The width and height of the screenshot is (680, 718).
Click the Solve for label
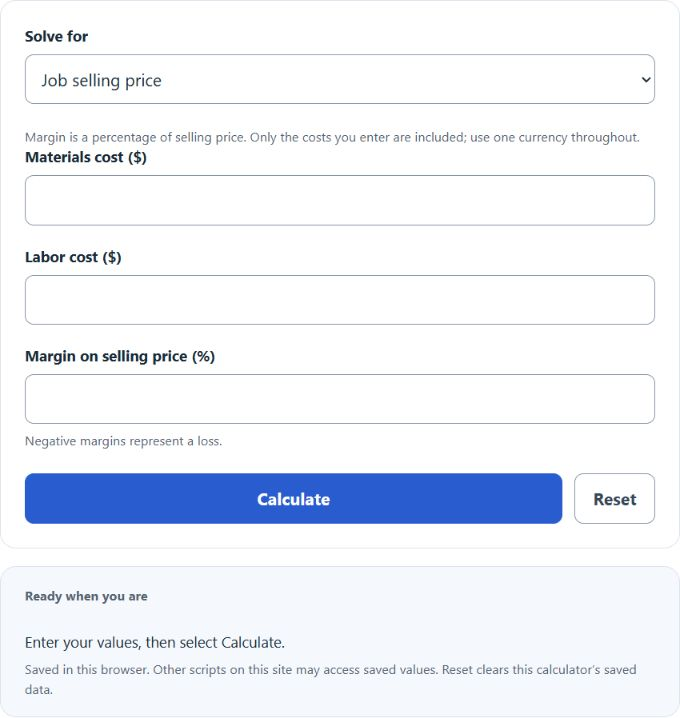(x=56, y=36)
